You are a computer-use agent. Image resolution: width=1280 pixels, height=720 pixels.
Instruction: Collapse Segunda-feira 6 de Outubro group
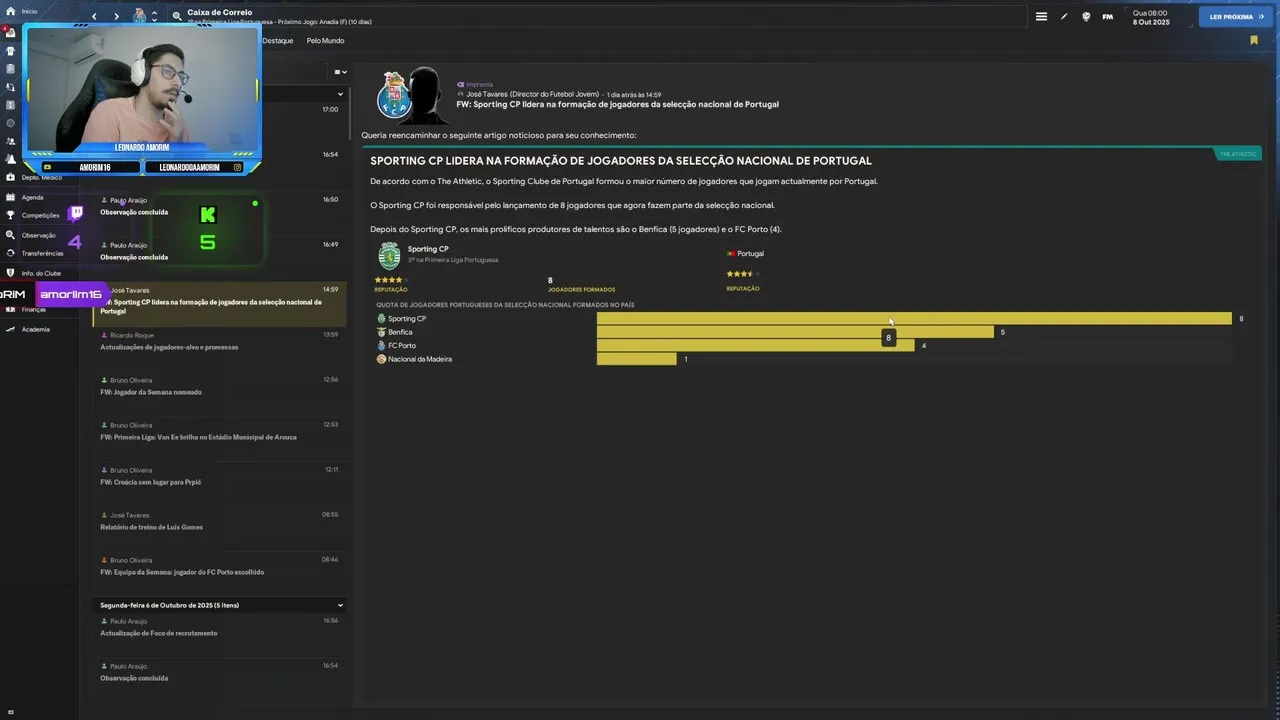340,605
